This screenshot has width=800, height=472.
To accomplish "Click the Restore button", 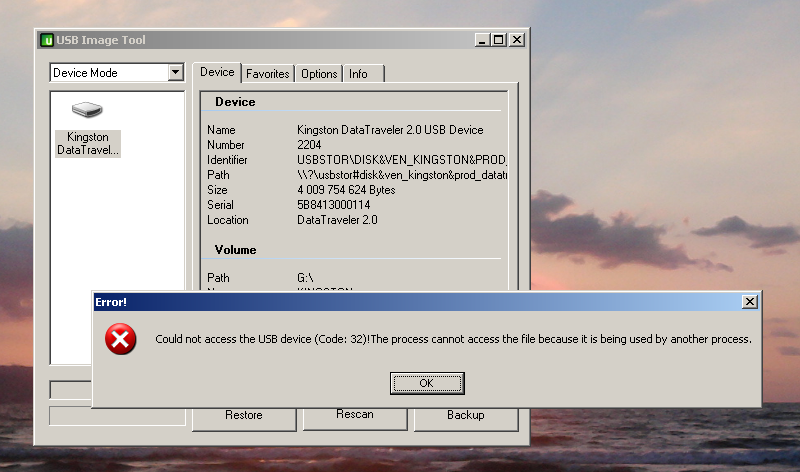I will coord(244,419).
